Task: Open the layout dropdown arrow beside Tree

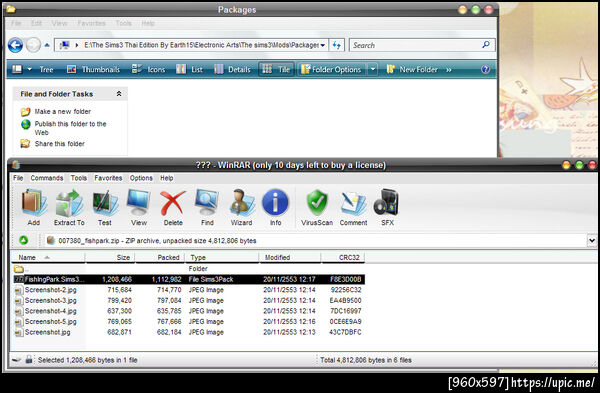Action: click(29, 69)
